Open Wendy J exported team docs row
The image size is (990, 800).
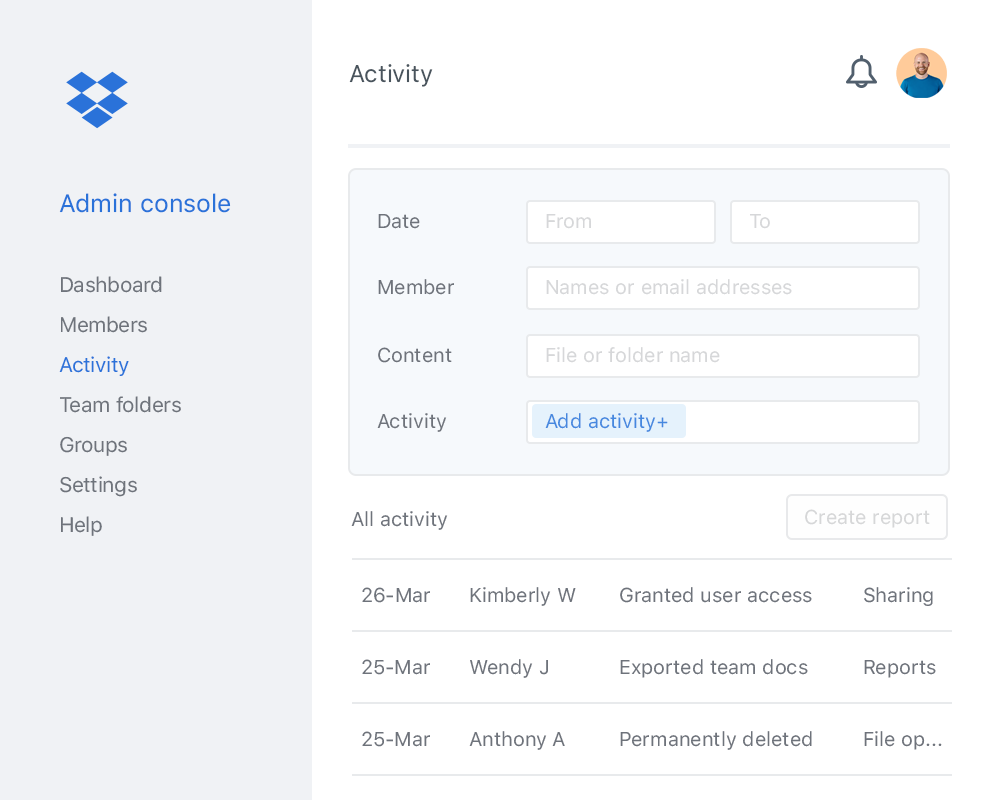coord(650,668)
